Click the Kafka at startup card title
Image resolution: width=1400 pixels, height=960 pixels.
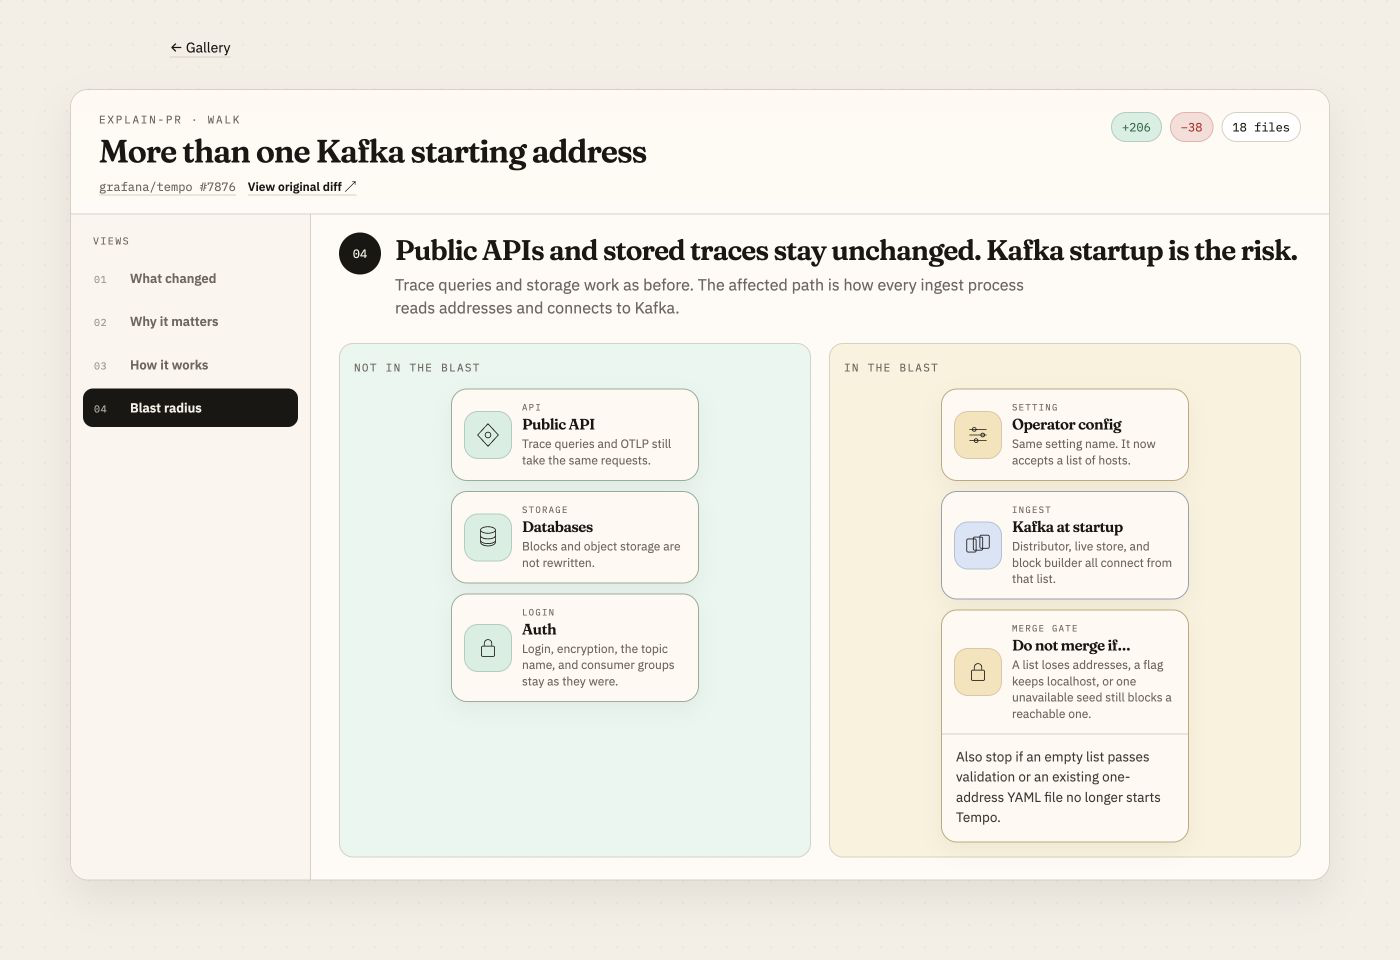(x=1067, y=527)
